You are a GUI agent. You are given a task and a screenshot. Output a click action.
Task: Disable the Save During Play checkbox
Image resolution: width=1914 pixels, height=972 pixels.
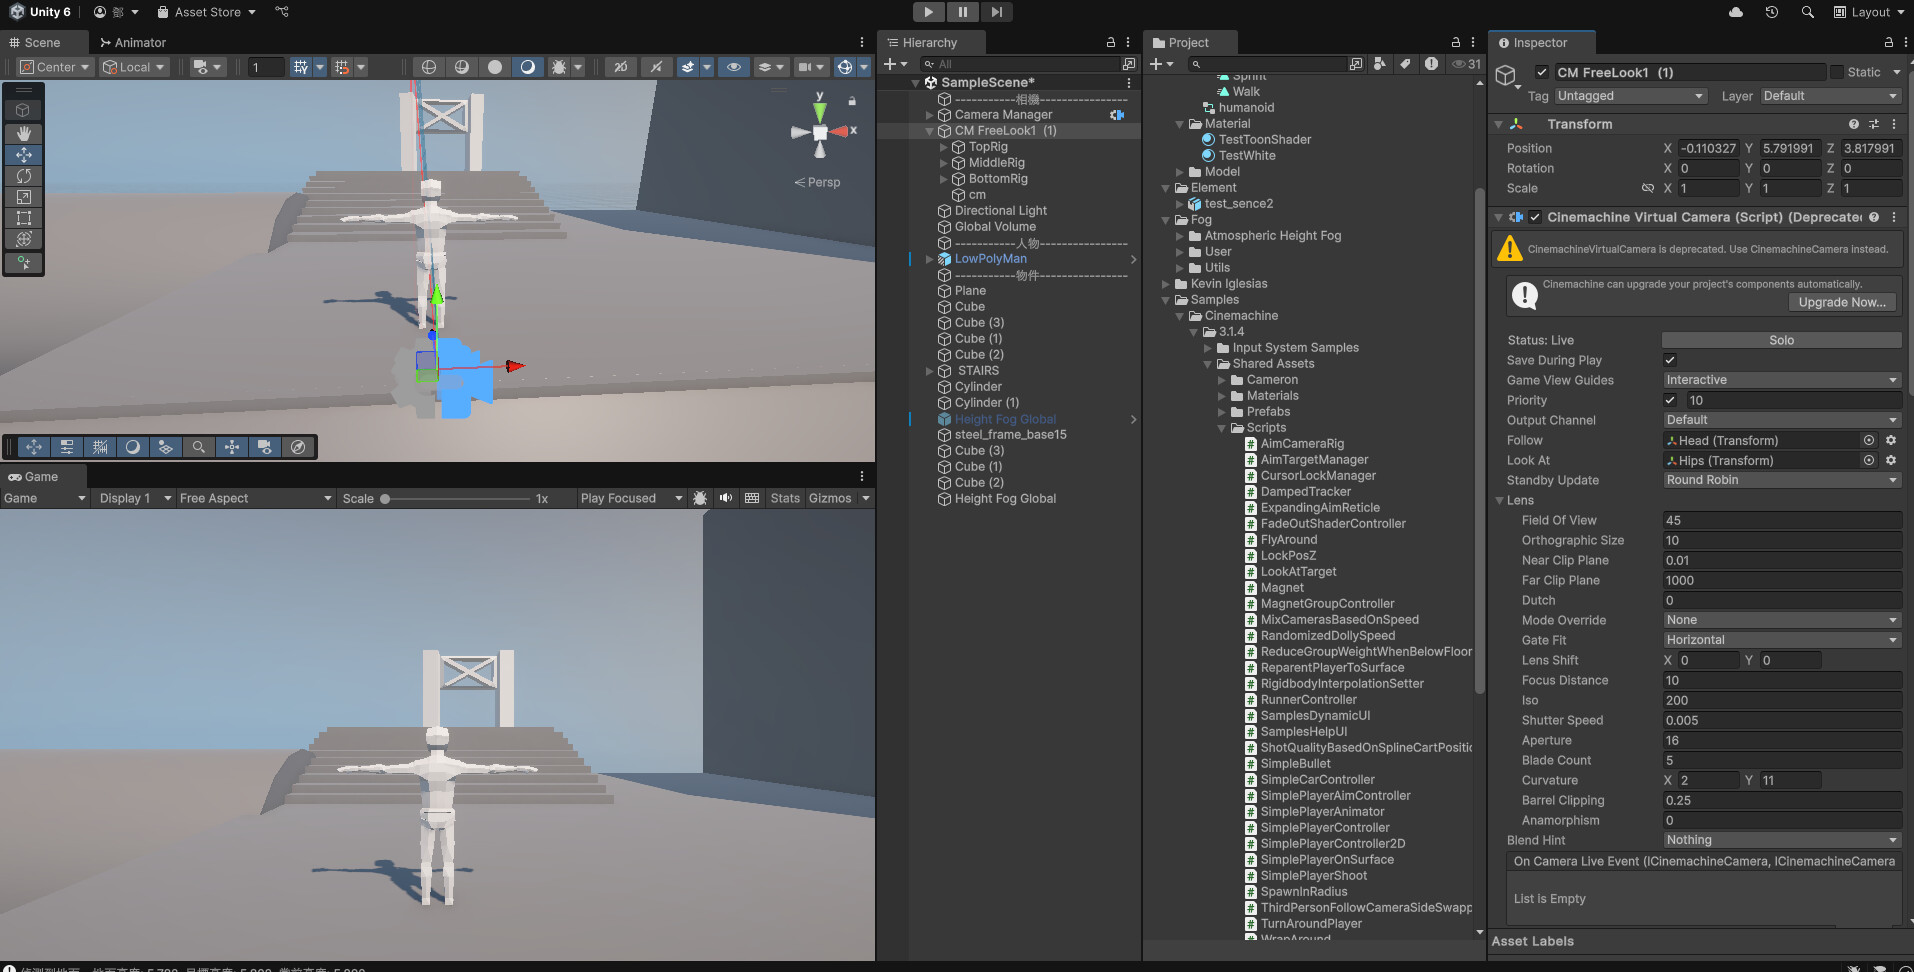[x=1670, y=360]
